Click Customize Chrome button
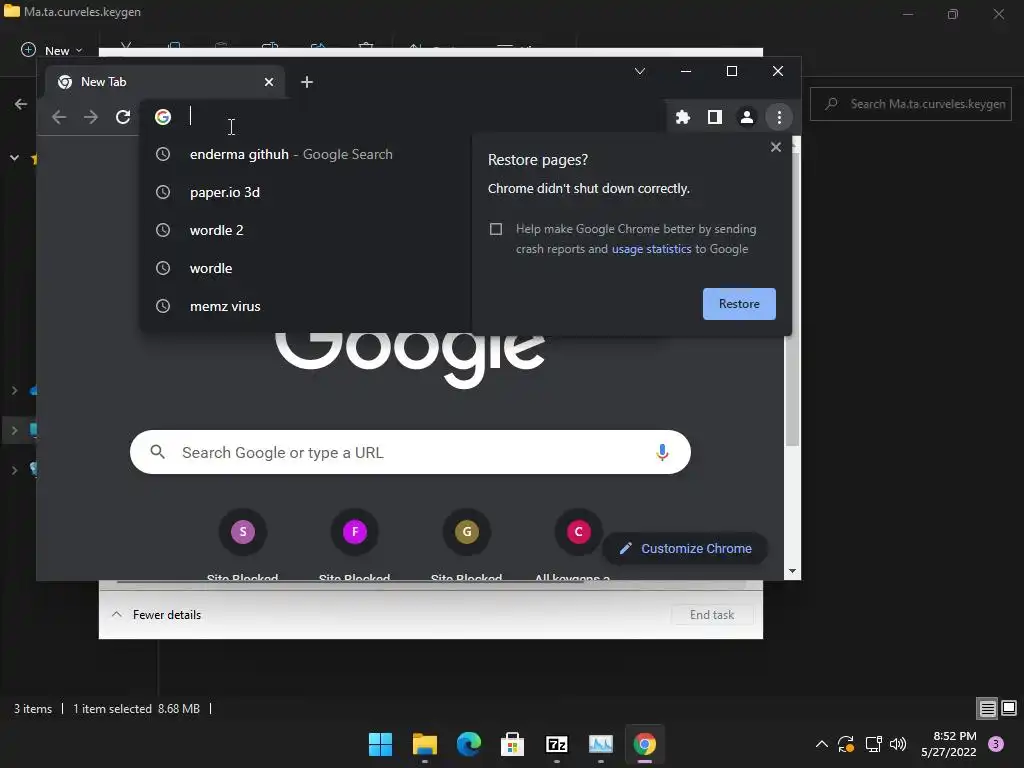 (x=685, y=549)
